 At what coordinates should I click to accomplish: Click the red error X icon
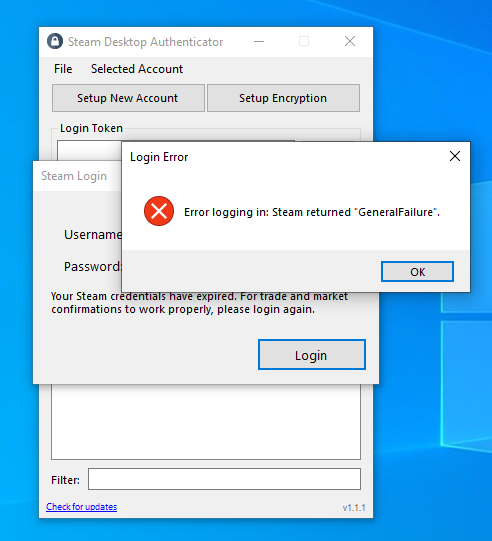click(159, 211)
